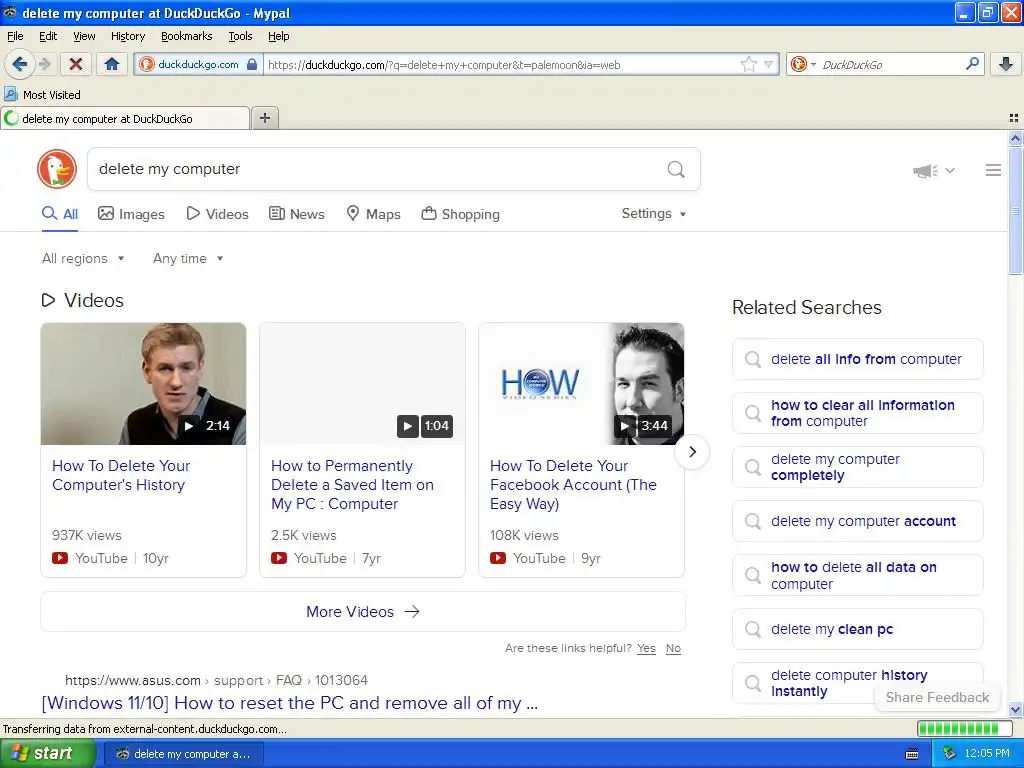Click scrollbar down arrow
Screen dimensions: 1024x768
coord(1015,709)
